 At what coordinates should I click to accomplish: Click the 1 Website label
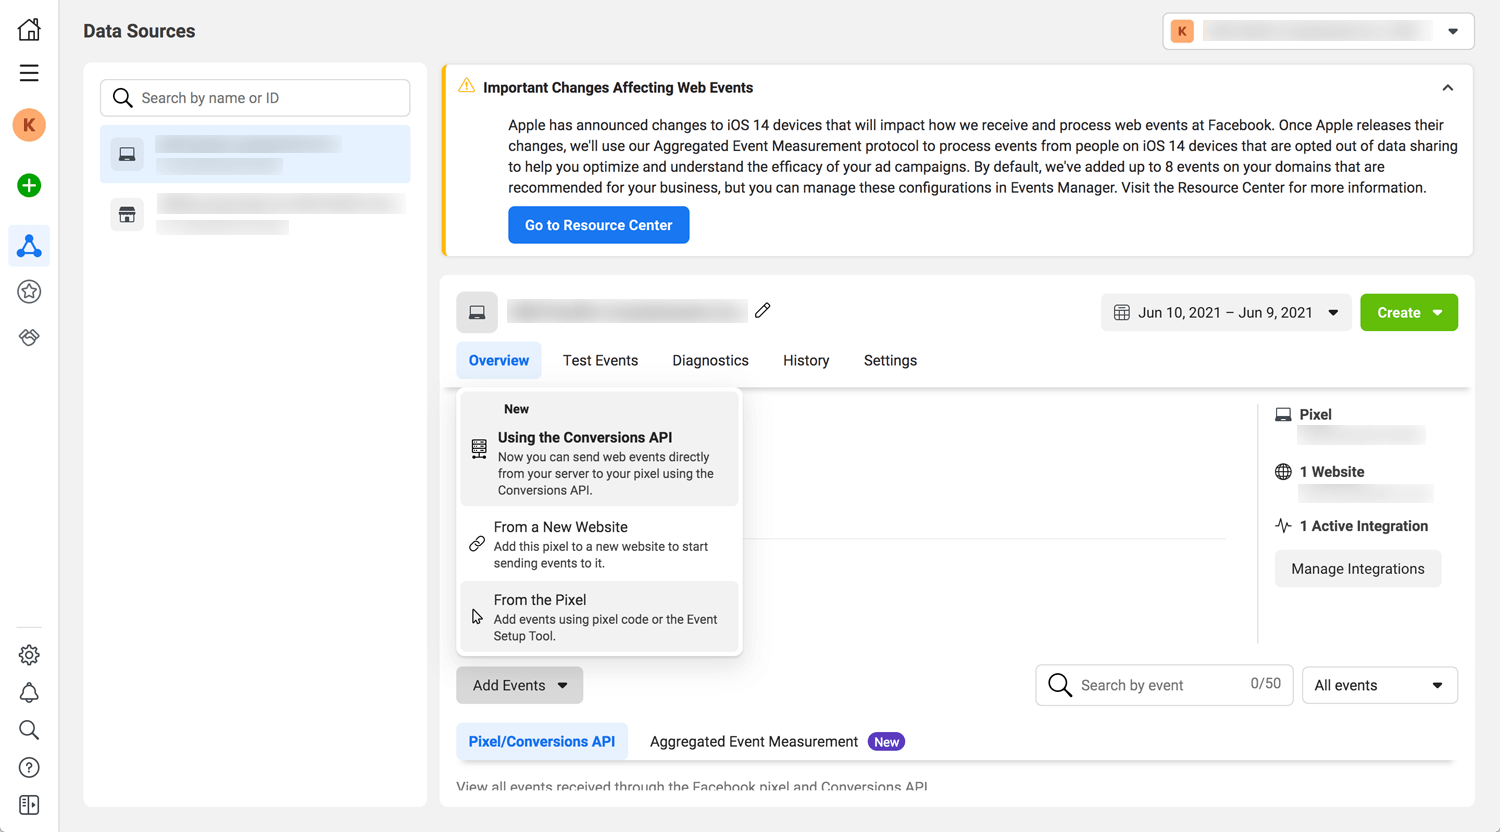1332,472
